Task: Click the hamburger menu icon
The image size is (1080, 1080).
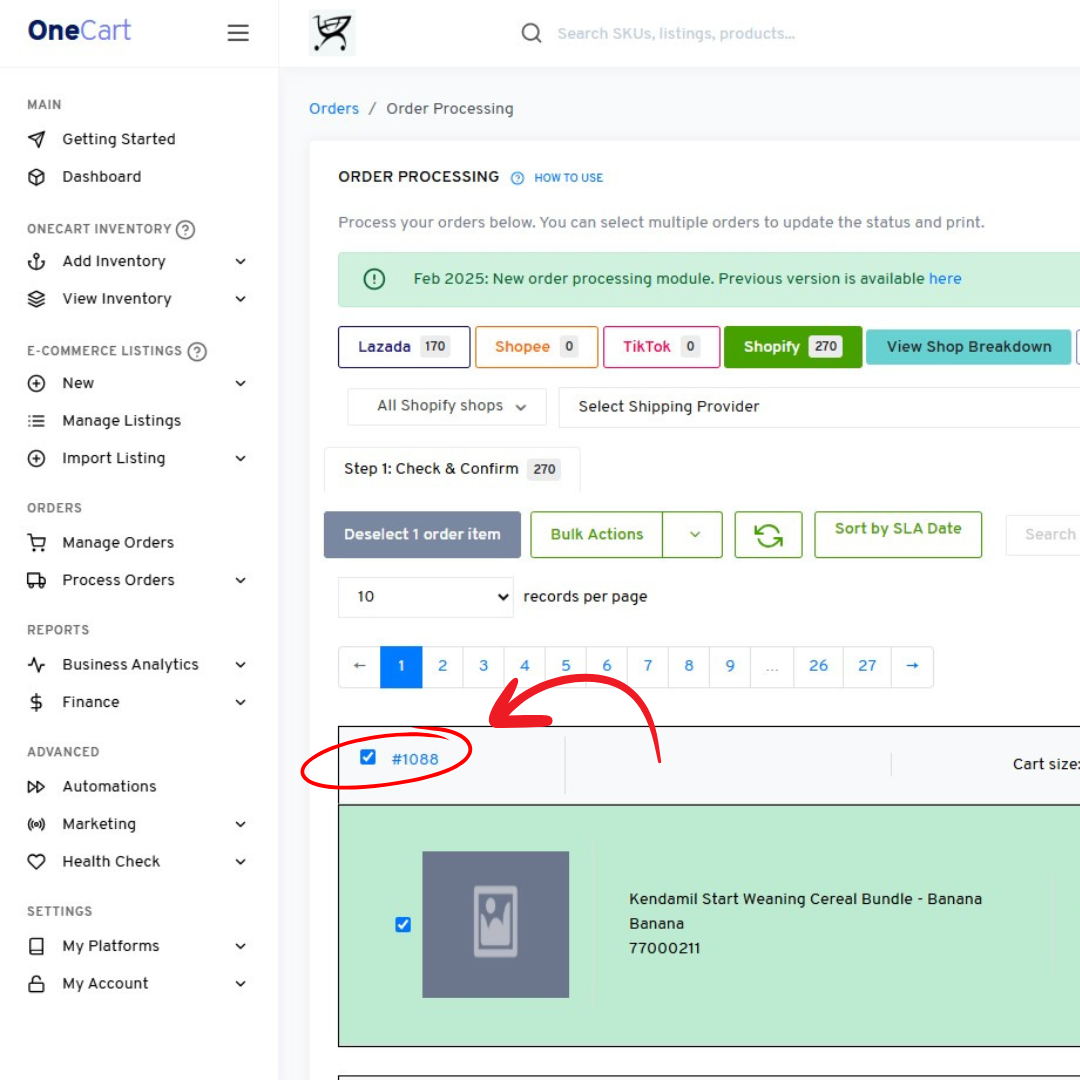Action: tap(238, 32)
